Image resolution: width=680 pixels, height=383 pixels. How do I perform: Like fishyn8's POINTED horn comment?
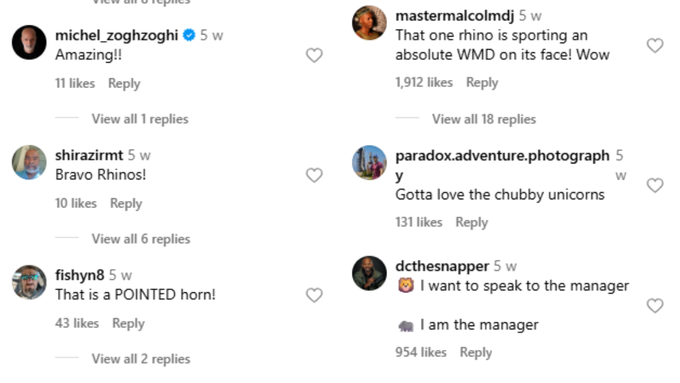click(x=314, y=295)
